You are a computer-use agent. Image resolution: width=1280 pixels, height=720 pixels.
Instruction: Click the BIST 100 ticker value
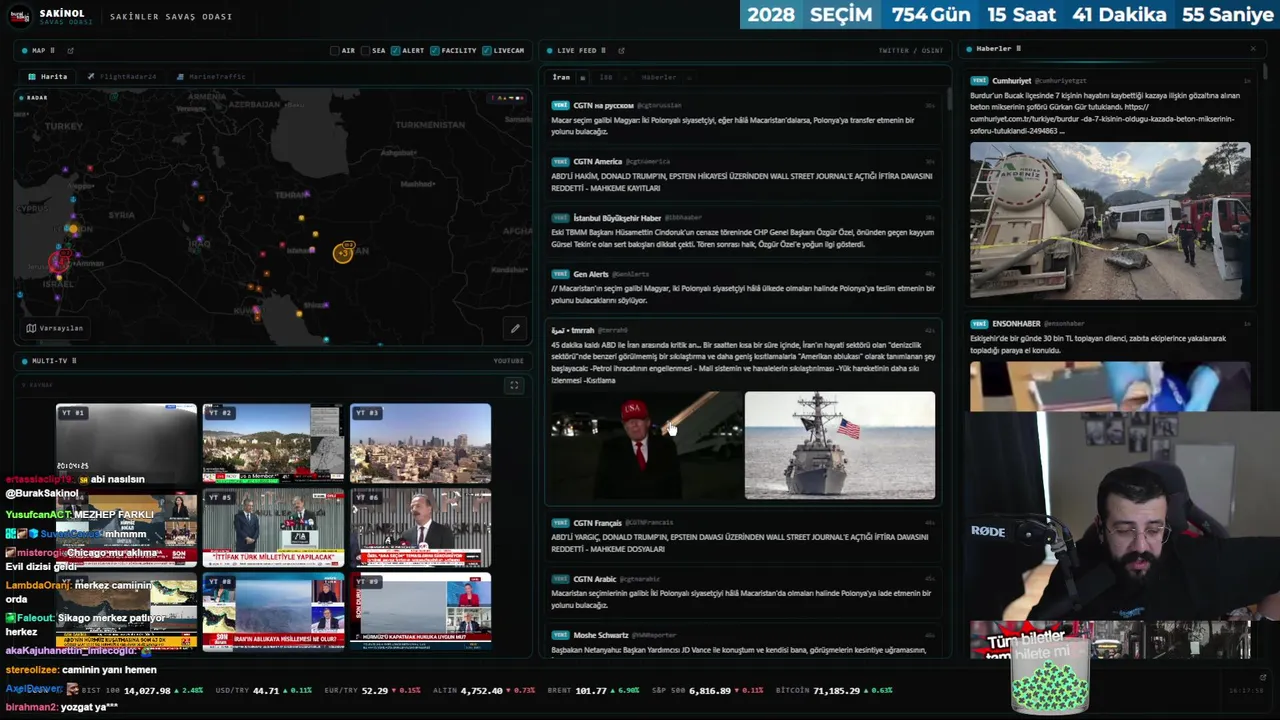tap(148, 690)
